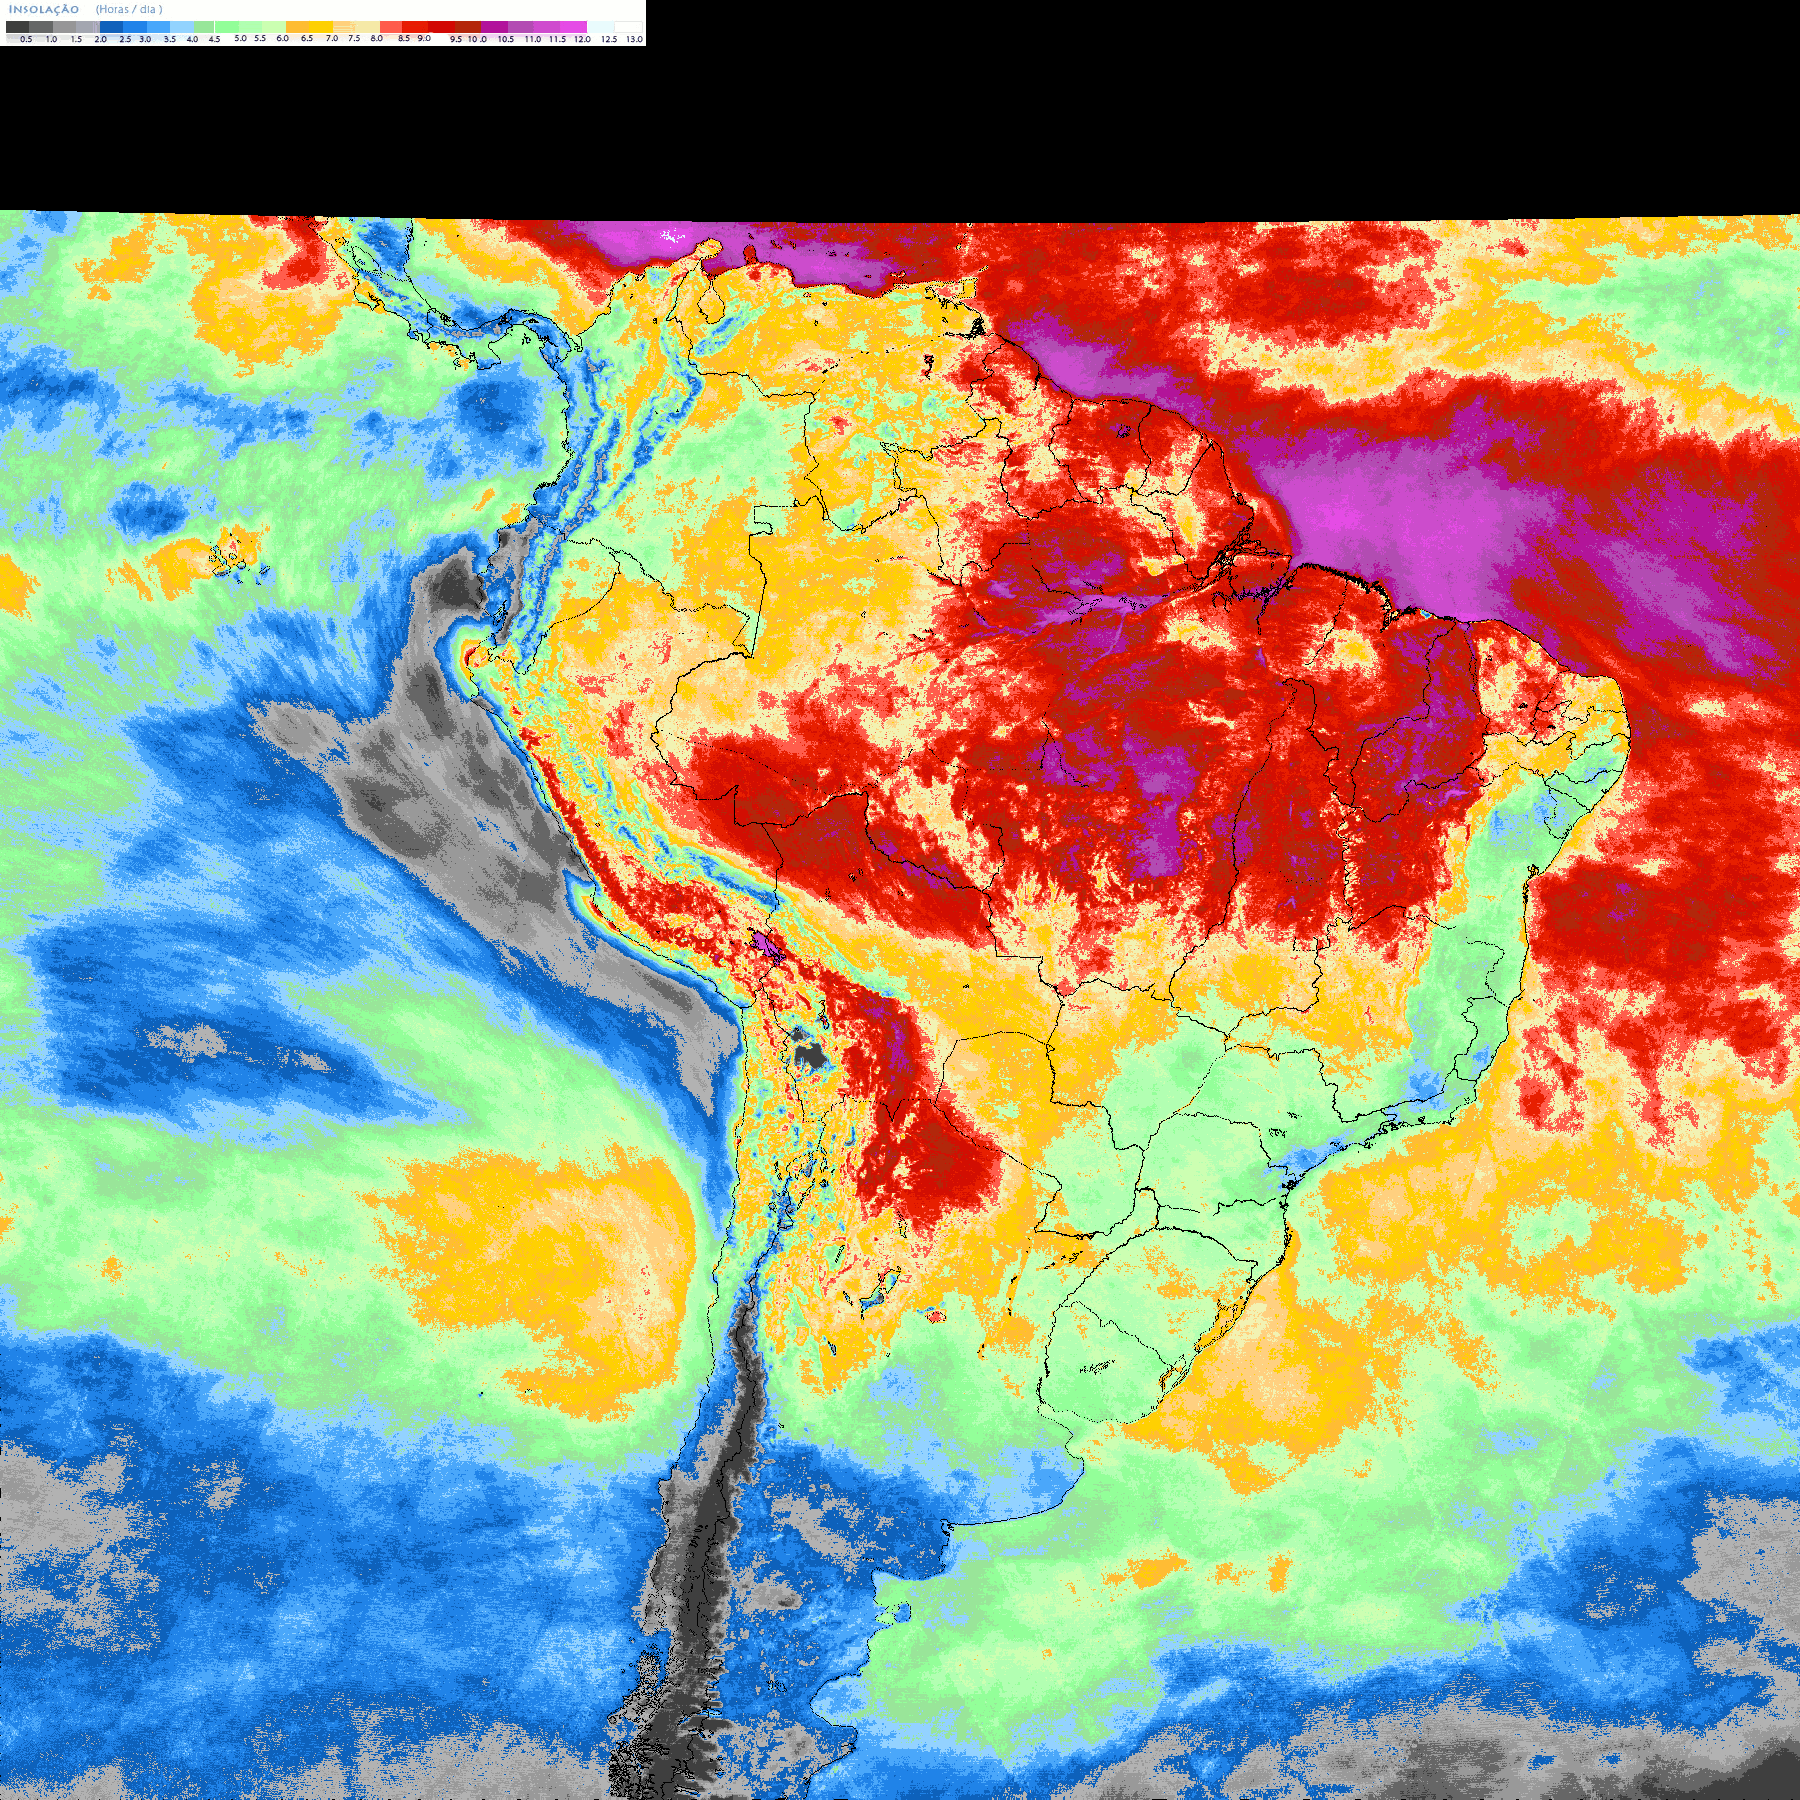The height and width of the screenshot is (1800, 1800).
Task: Click the '(Horas / dia)' units label
Action: click(129, 9)
